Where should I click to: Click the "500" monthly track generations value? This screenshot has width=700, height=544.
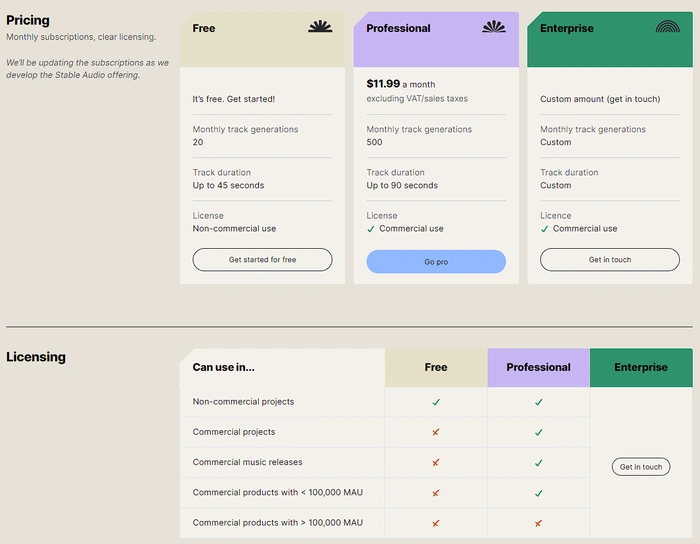[x=374, y=142]
